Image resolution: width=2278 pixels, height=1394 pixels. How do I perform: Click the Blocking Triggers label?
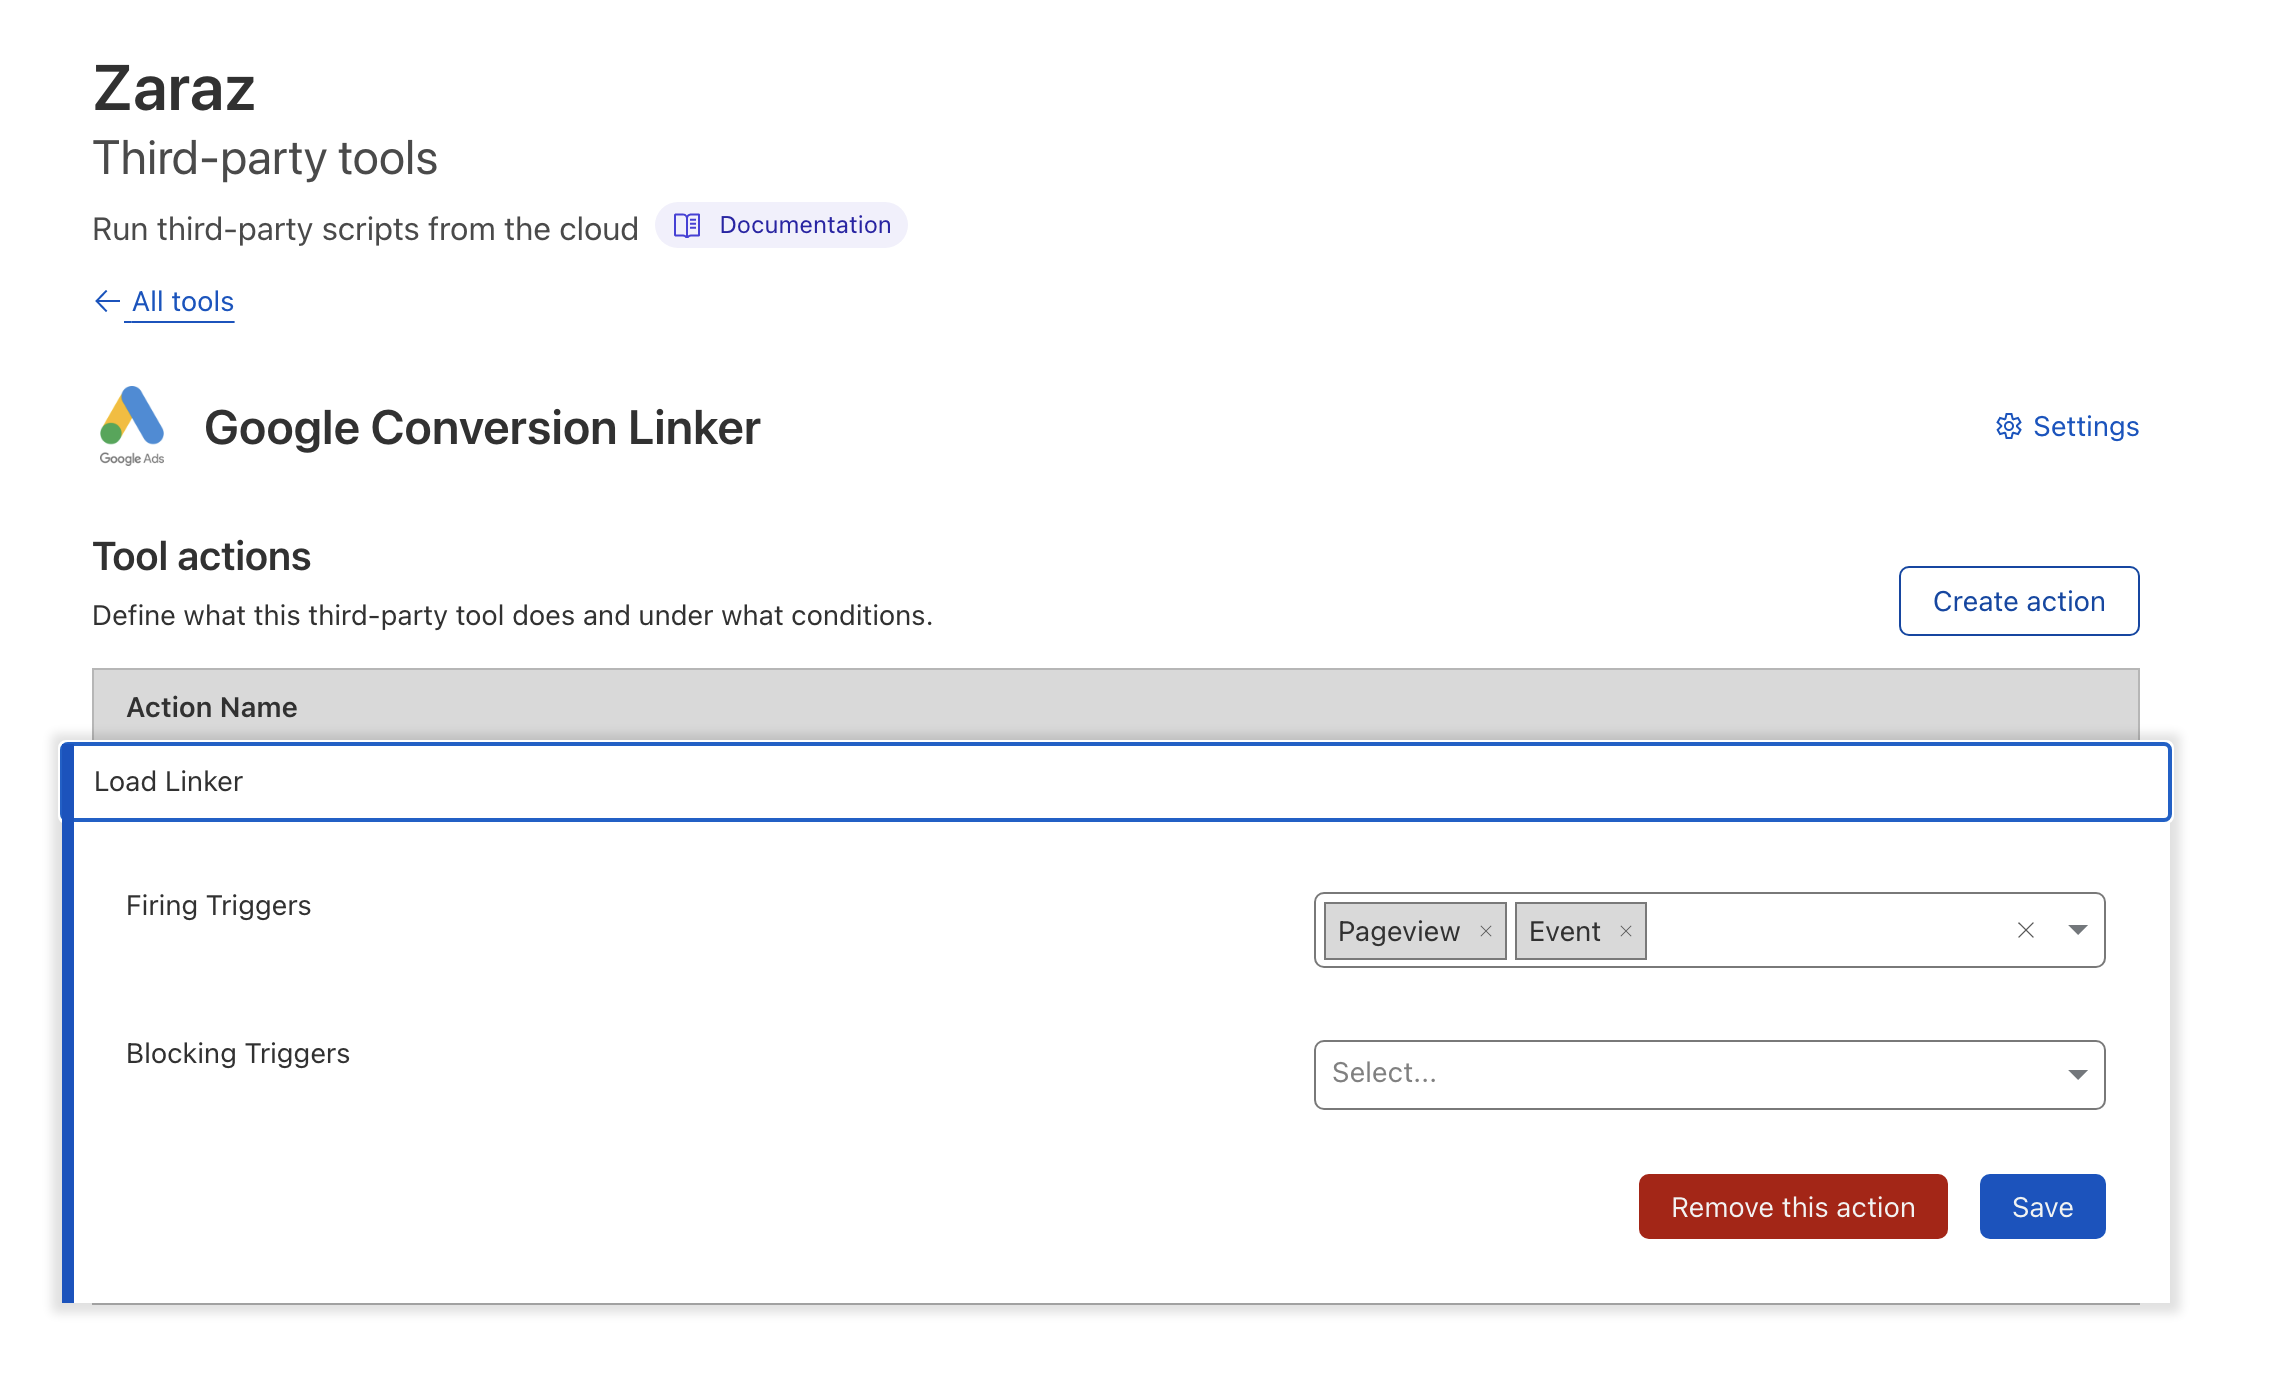238,1053
